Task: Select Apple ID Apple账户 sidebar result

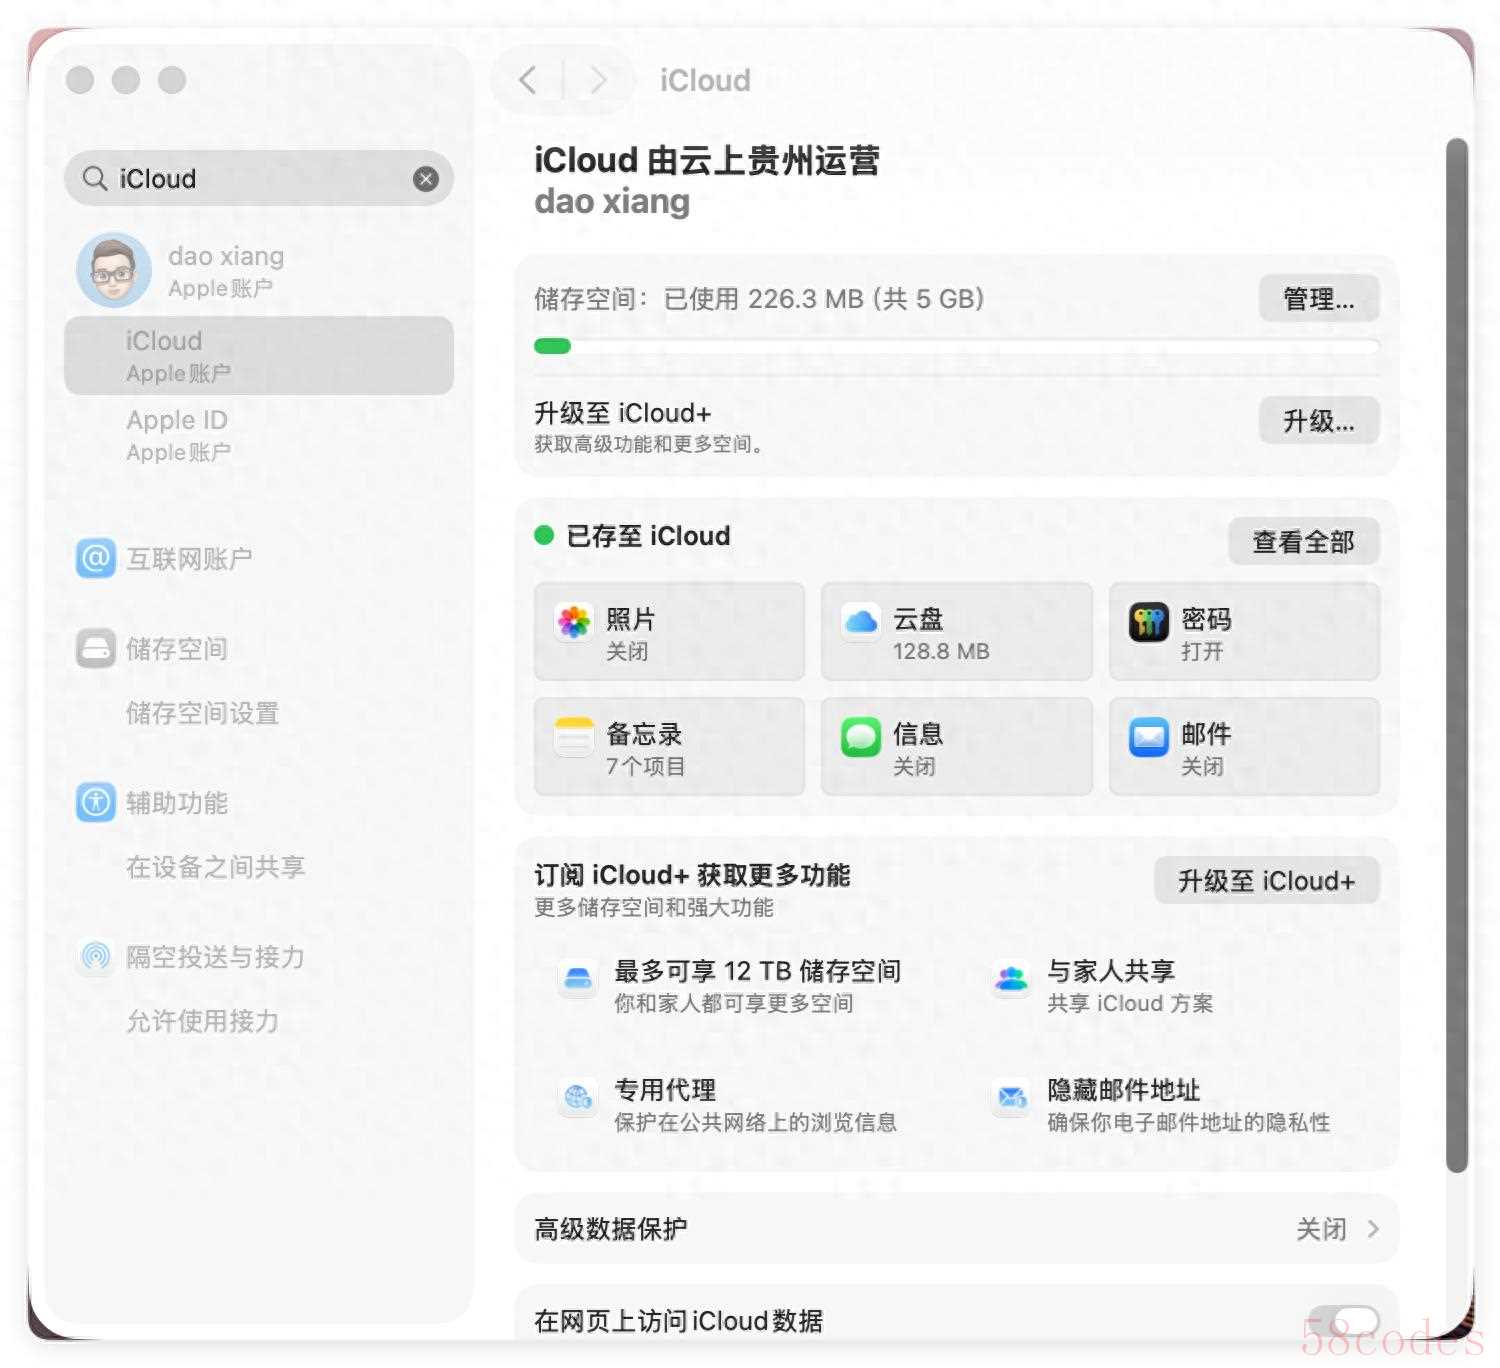Action: [x=259, y=435]
